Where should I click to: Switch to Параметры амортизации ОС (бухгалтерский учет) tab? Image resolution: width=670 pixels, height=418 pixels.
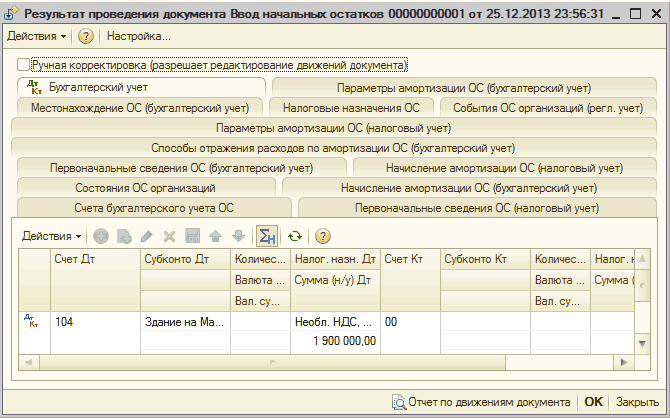464,88
